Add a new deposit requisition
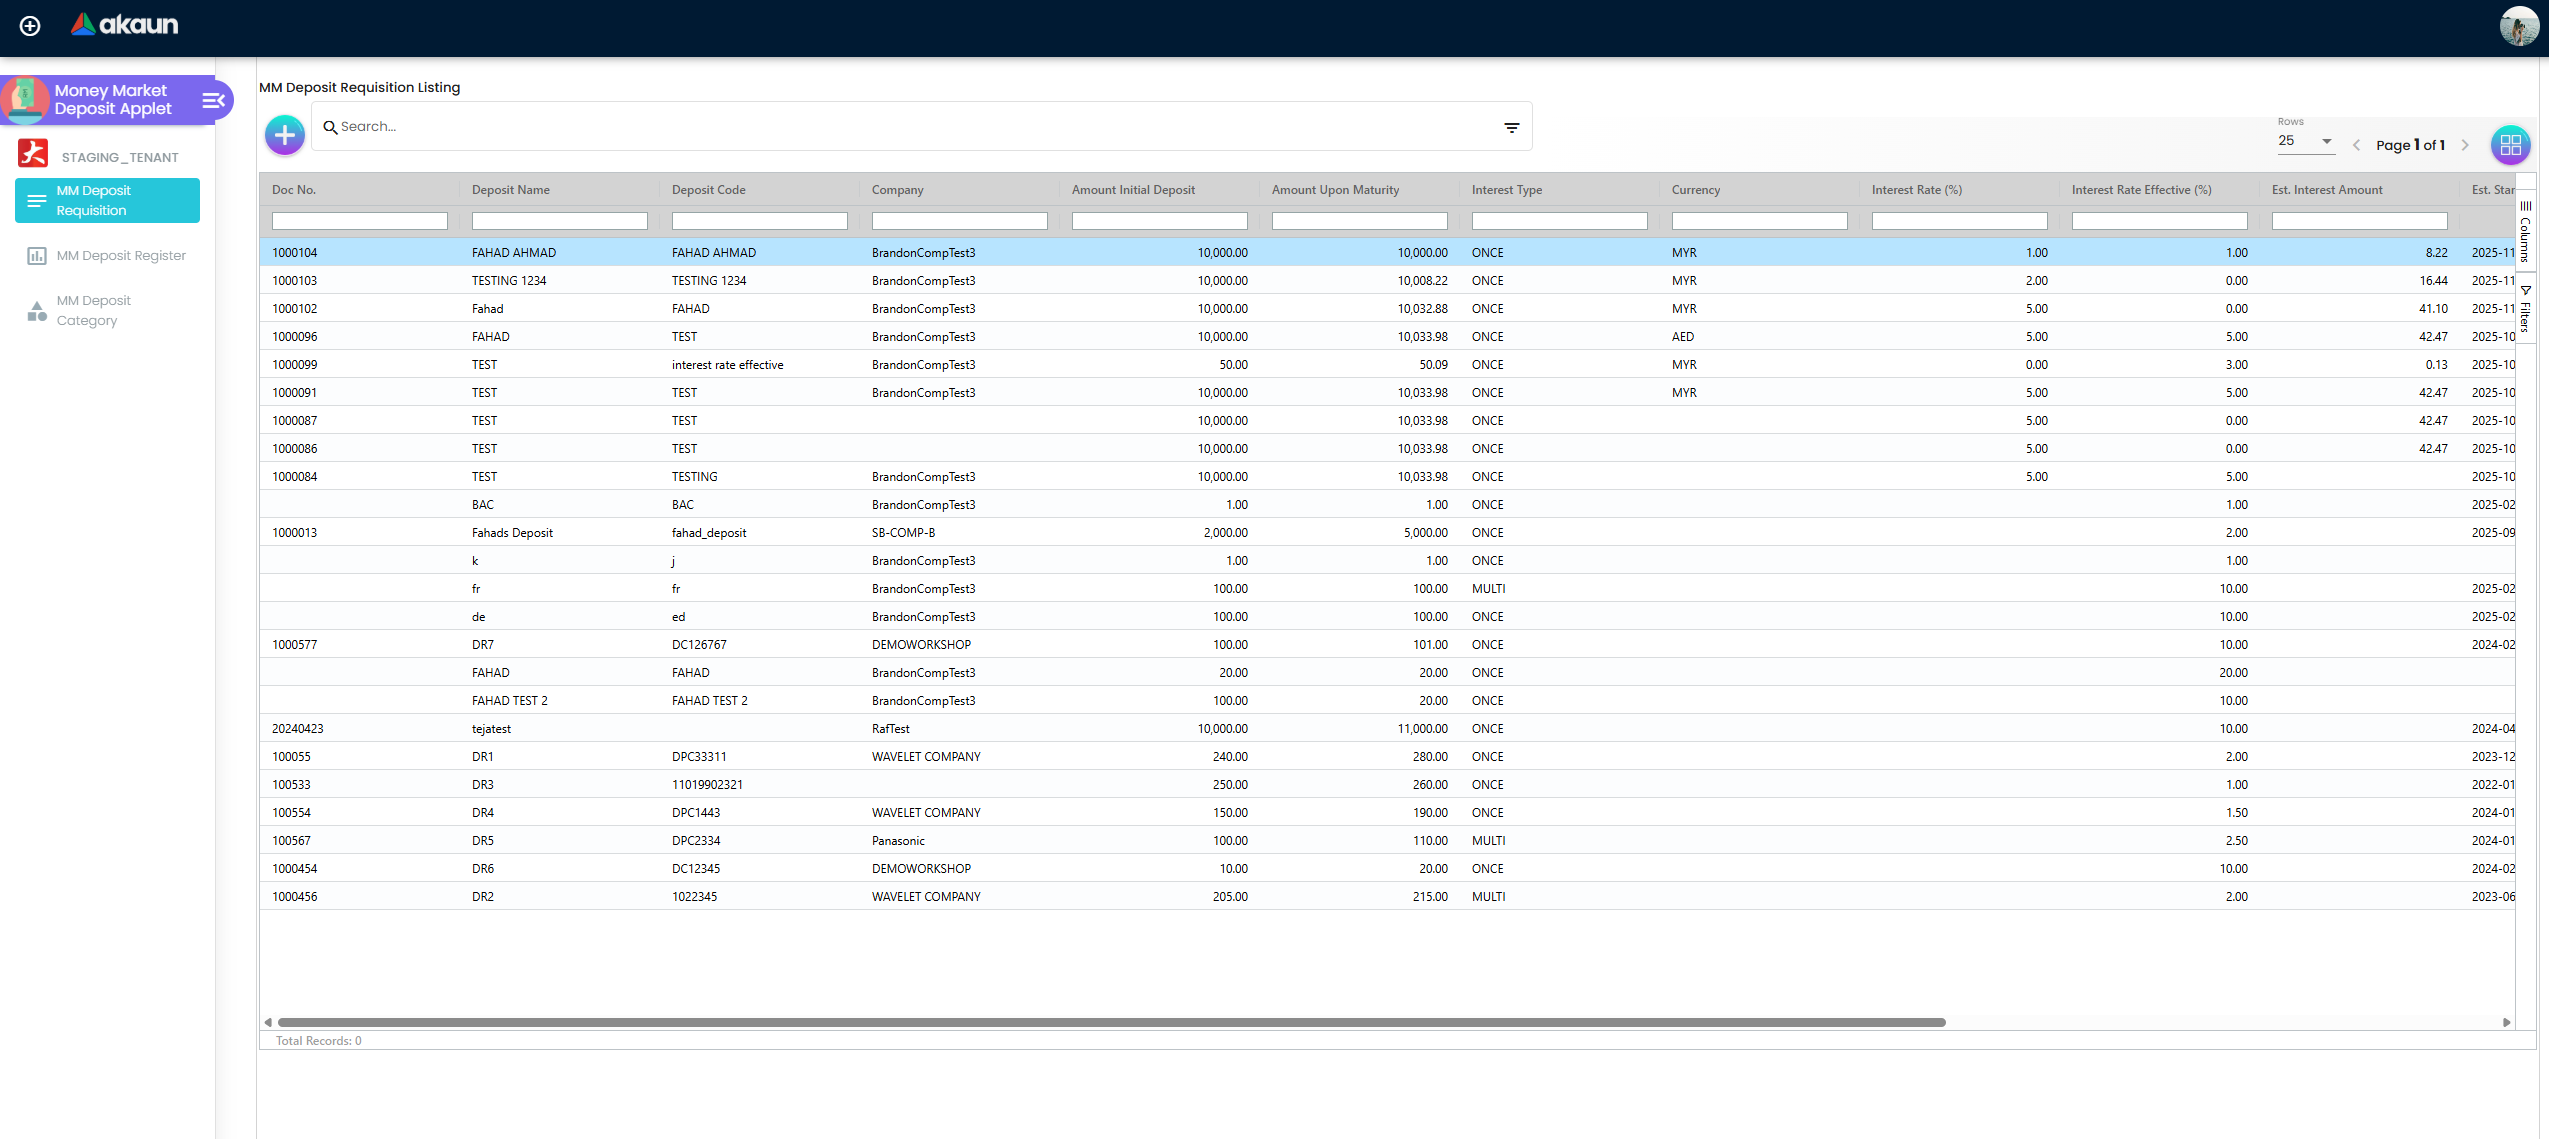The image size is (2549, 1139). pos(285,135)
